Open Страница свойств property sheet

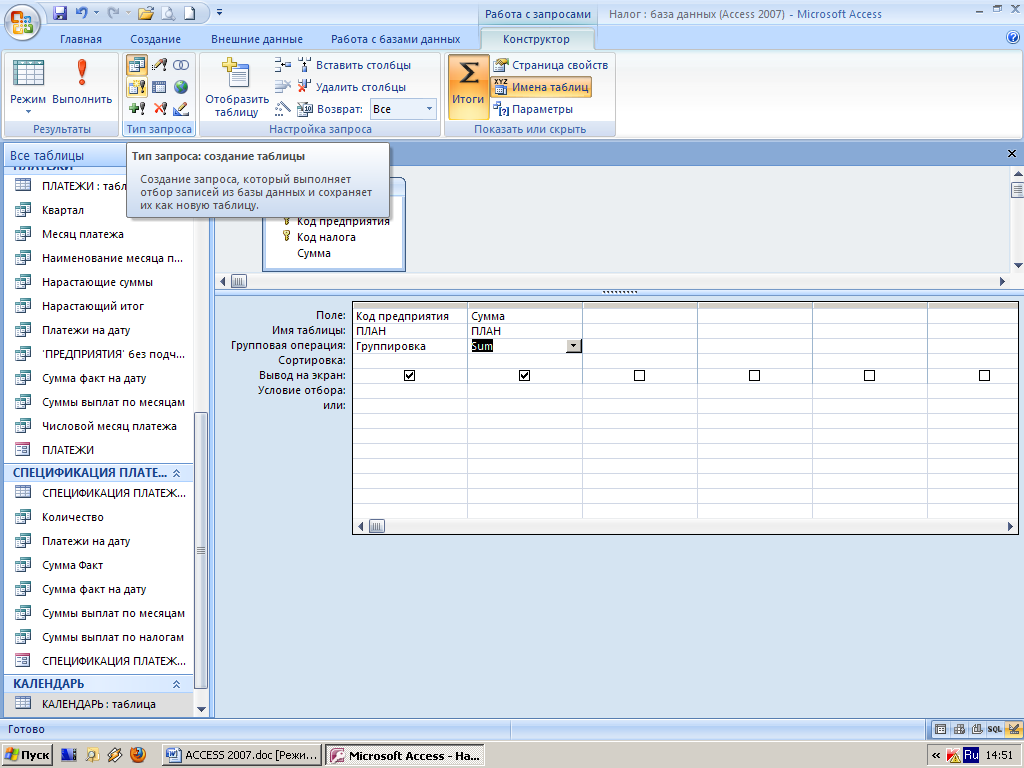551,65
